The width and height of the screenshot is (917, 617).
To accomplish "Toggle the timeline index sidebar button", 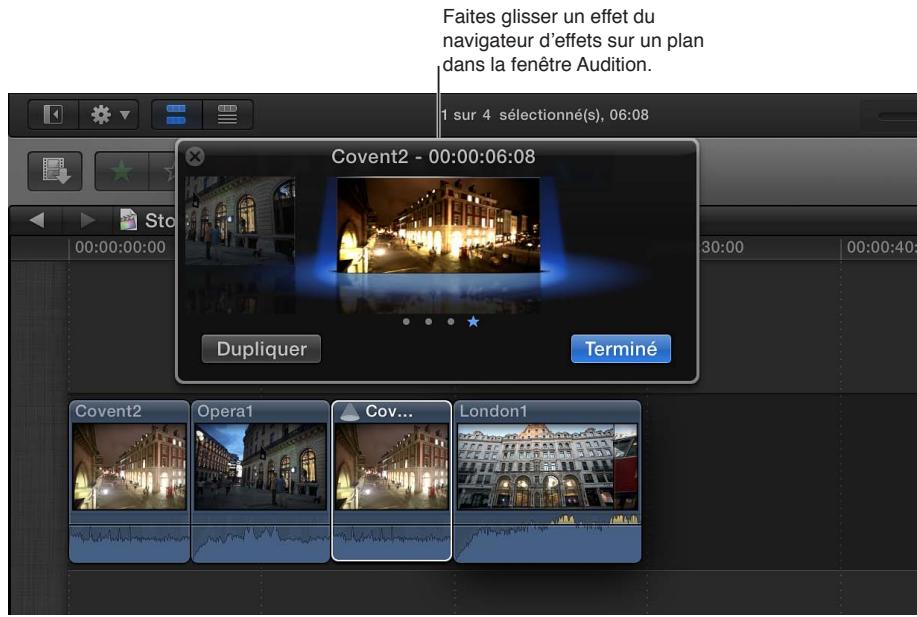I will tap(53, 114).
